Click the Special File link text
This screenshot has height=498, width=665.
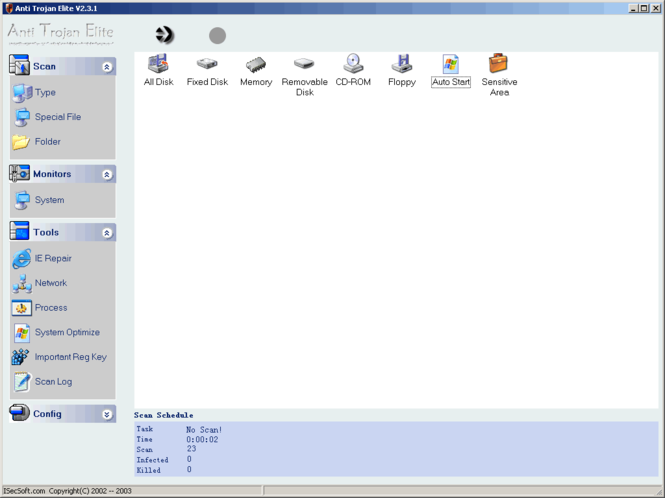[x=58, y=117]
